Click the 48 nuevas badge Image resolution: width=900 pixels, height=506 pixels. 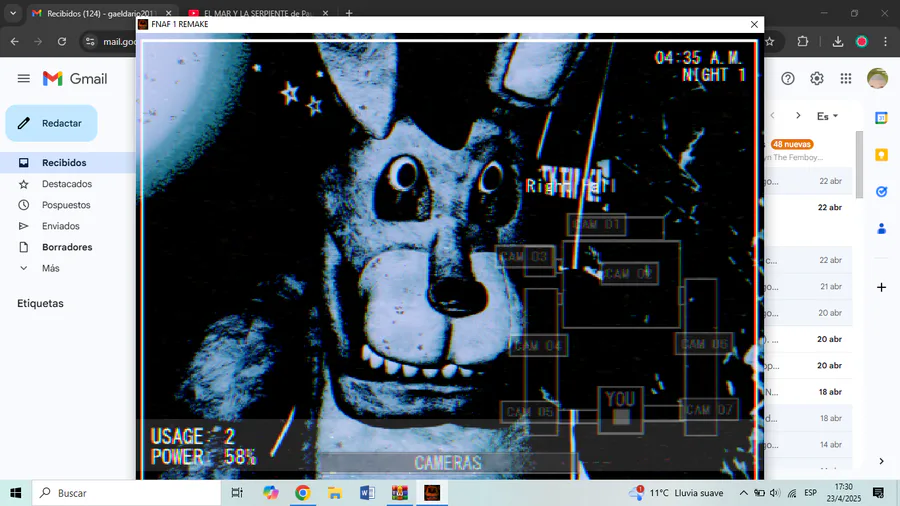click(792, 144)
